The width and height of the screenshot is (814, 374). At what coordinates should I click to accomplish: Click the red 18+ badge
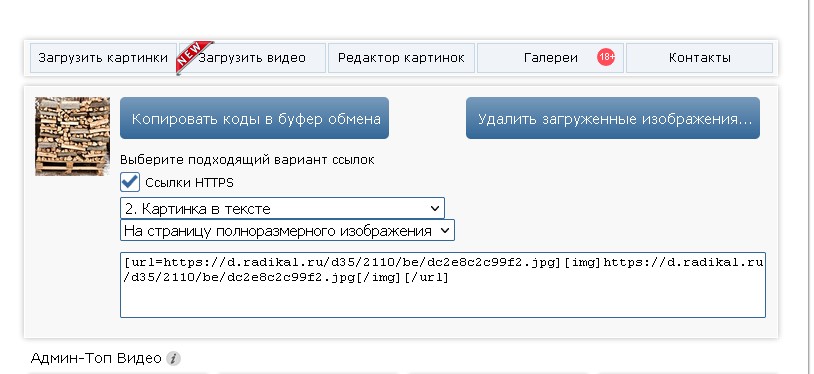(606, 57)
